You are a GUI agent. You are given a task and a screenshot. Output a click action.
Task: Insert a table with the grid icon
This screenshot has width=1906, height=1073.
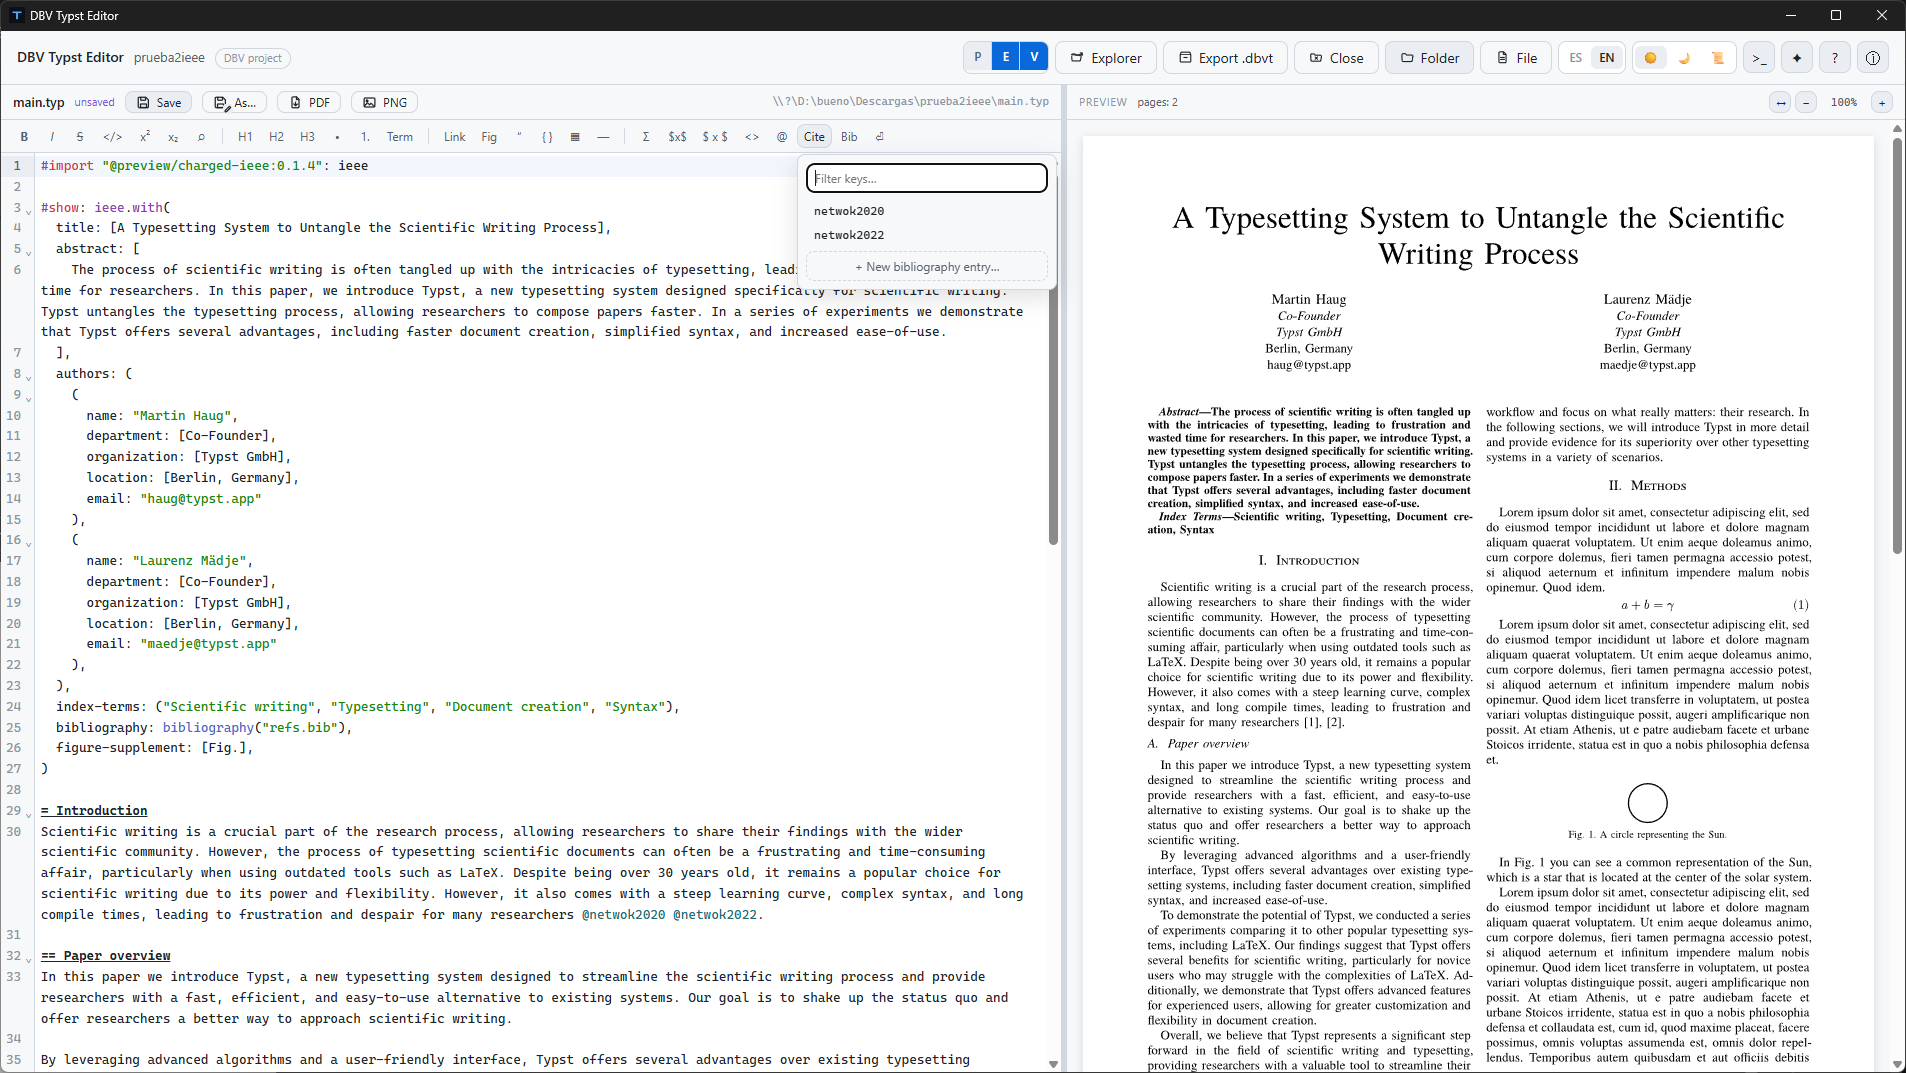575,137
